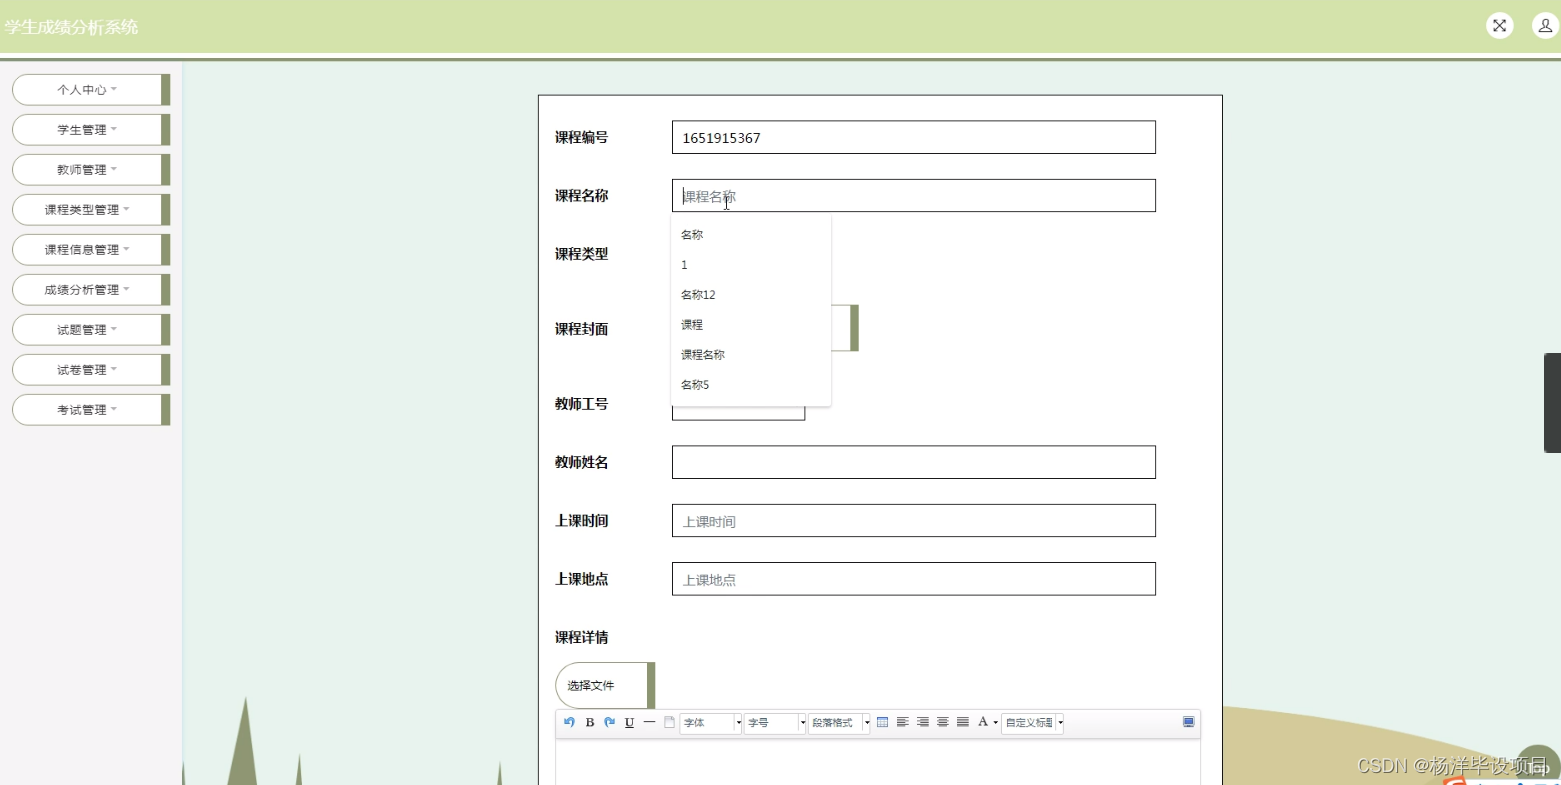Click the 课程编号 input field
This screenshot has width=1561, height=785.
pos(914,137)
